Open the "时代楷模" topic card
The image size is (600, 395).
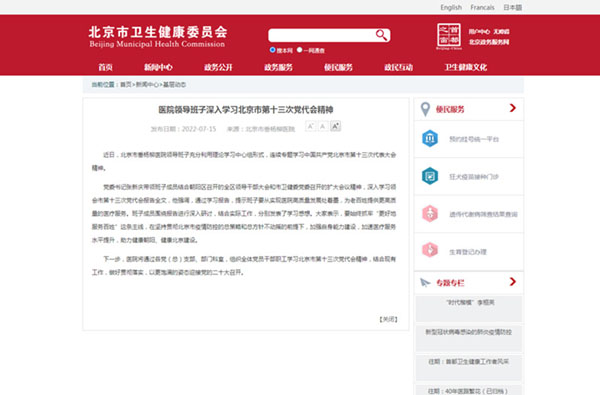pyautogui.click(x=469, y=308)
